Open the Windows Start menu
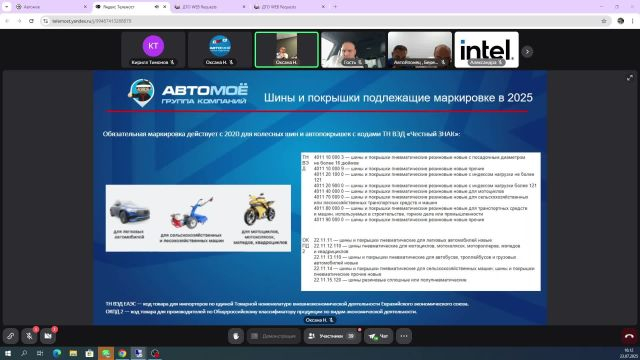This screenshot has width=640, height=360. 7,353
